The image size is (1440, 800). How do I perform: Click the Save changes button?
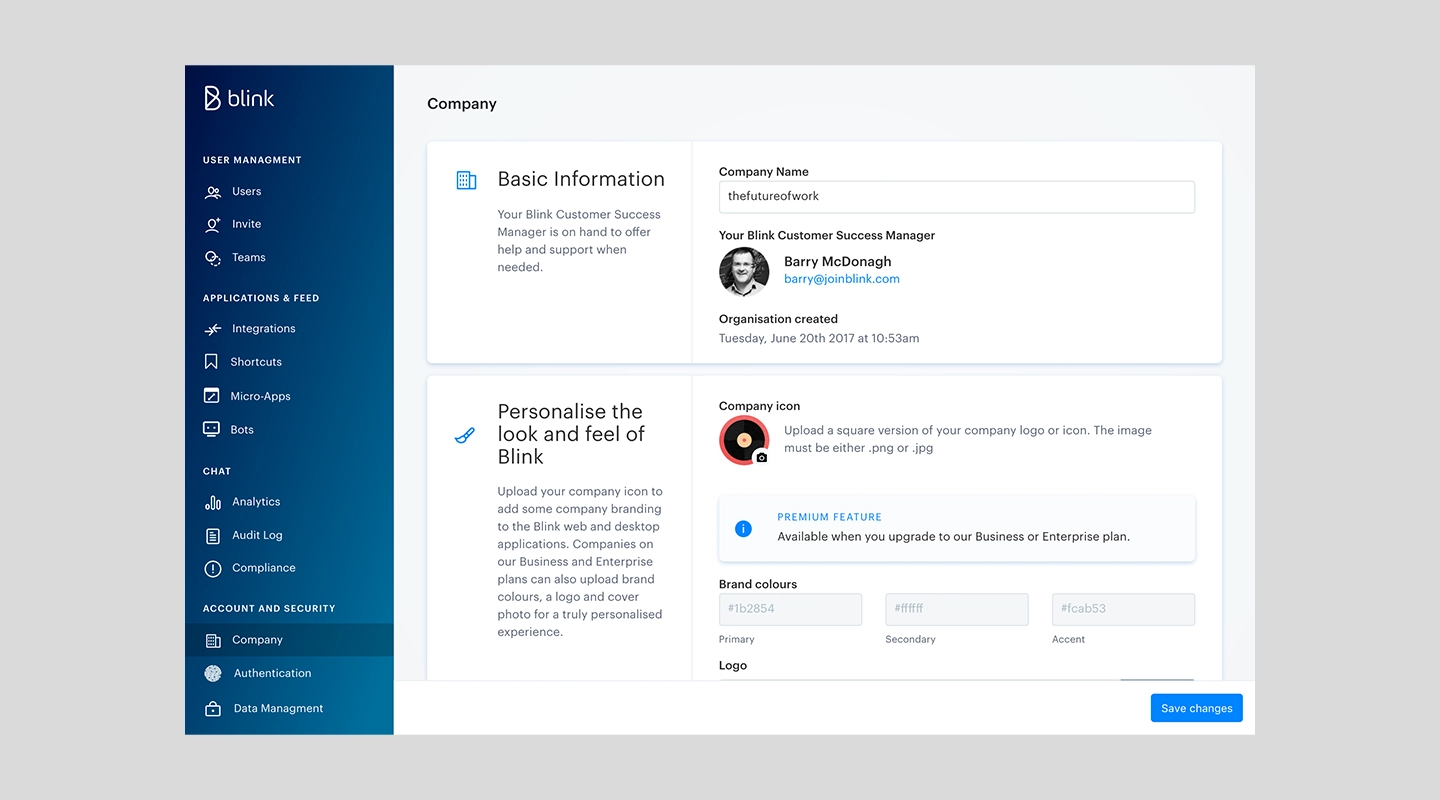tap(1196, 708)
